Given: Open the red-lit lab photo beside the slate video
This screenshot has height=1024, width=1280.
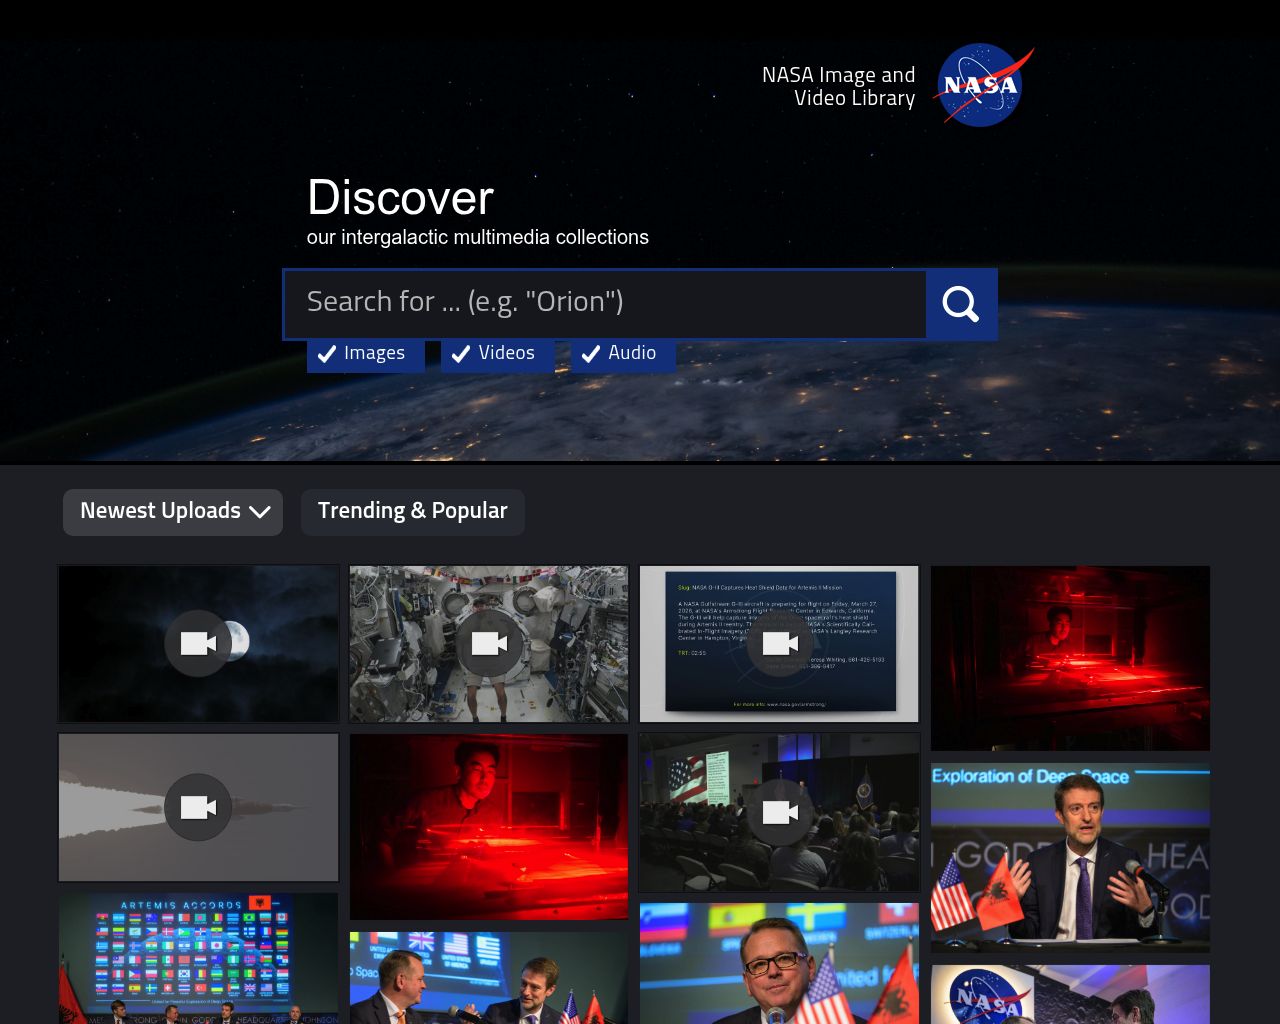Looking at the screenshot, I should (1070, 658).
